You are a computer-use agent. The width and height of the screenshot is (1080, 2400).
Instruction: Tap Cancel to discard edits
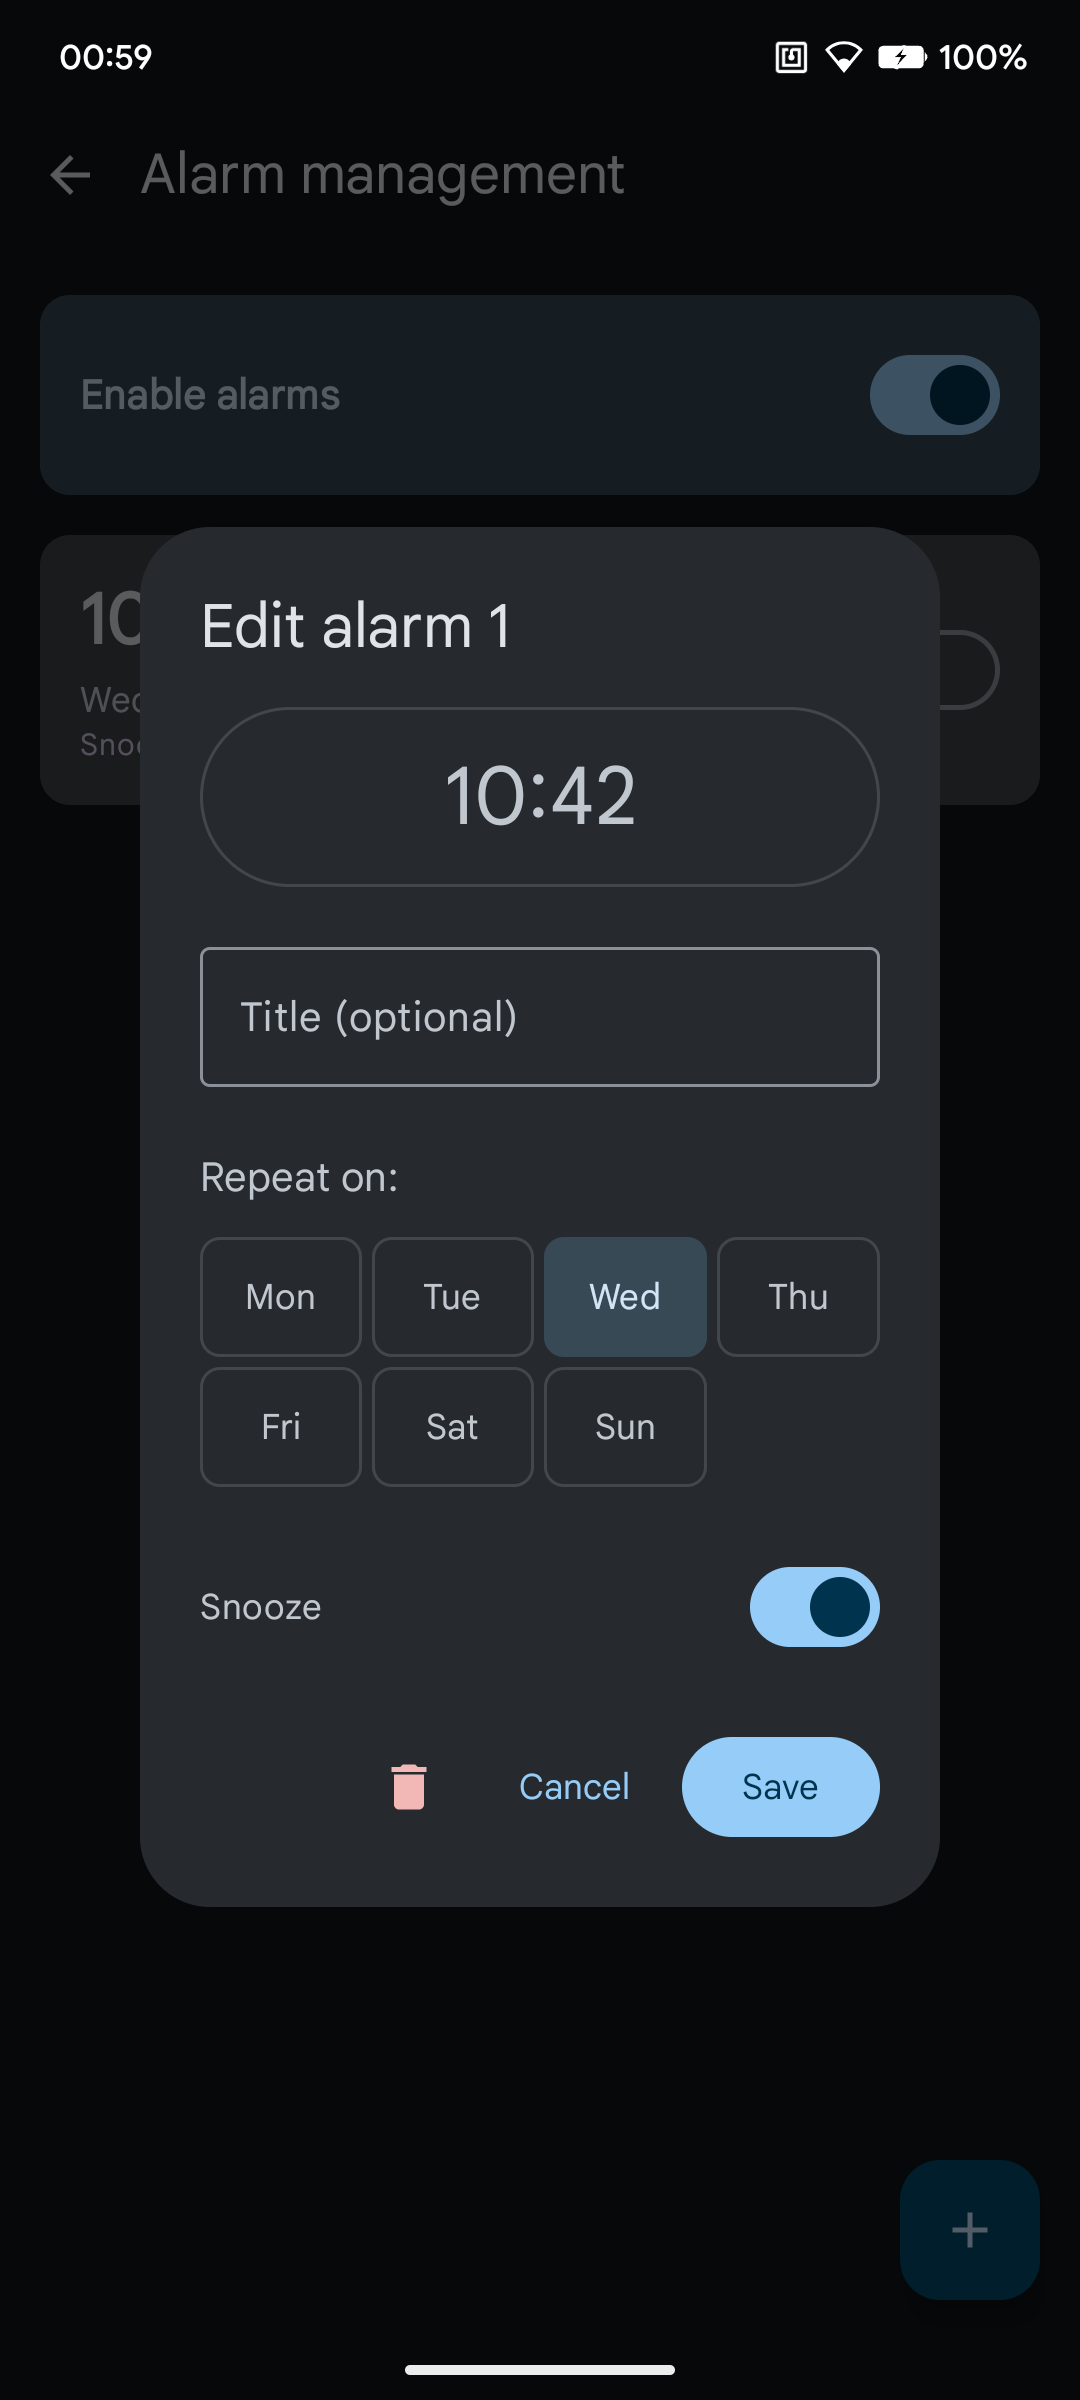pos(573,1786)
